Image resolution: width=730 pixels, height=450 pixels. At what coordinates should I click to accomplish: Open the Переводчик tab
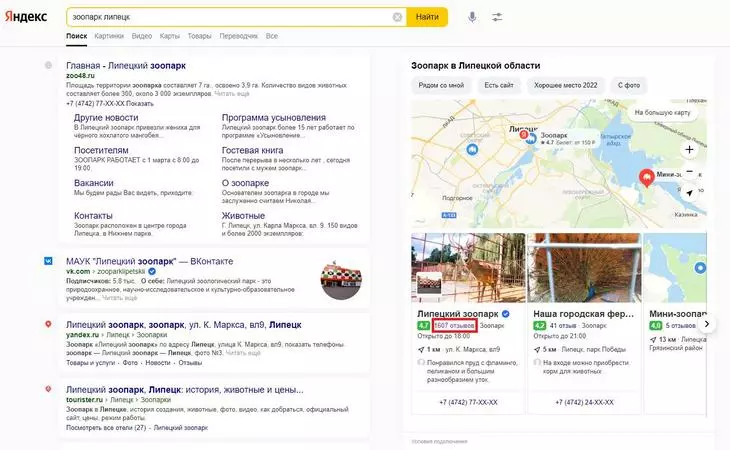(x=238, y=36)
